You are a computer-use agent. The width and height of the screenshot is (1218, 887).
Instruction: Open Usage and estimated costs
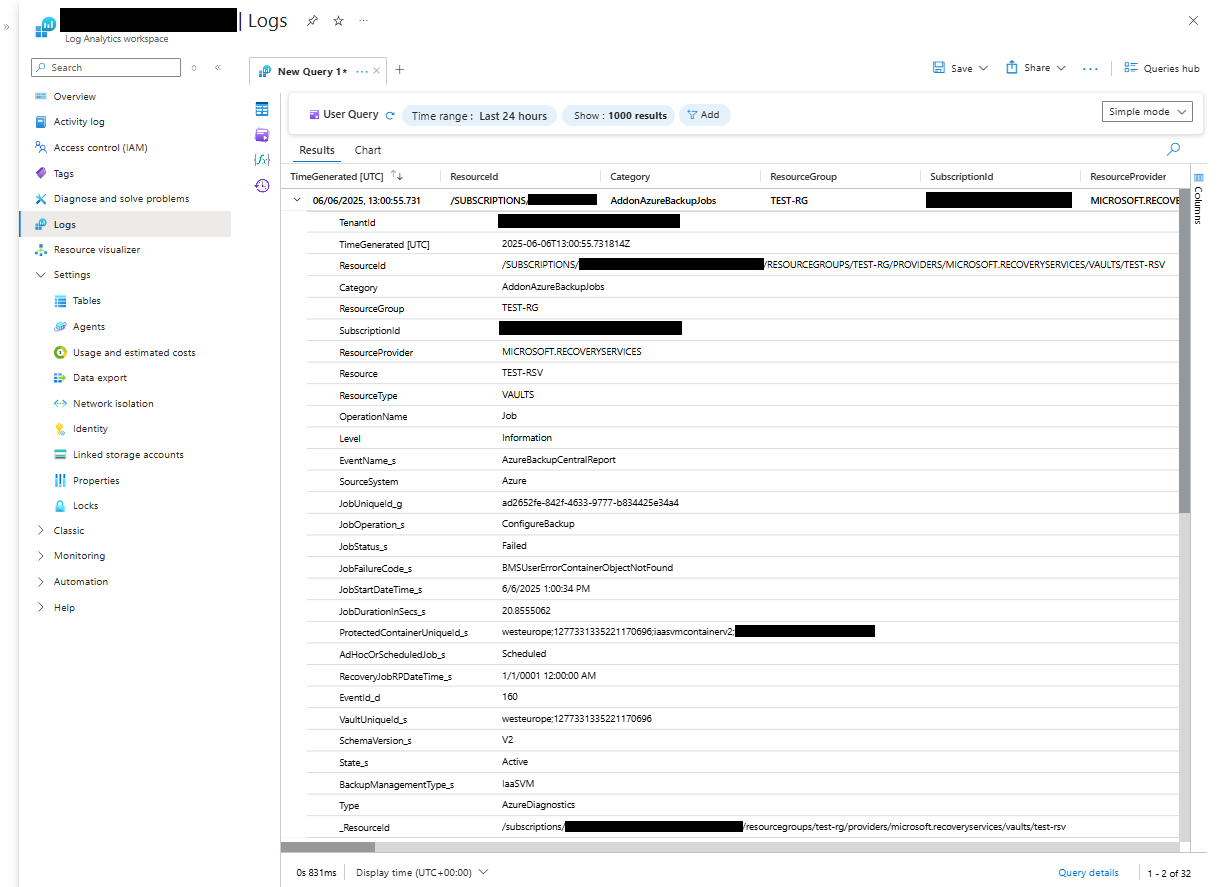point(134,353)
